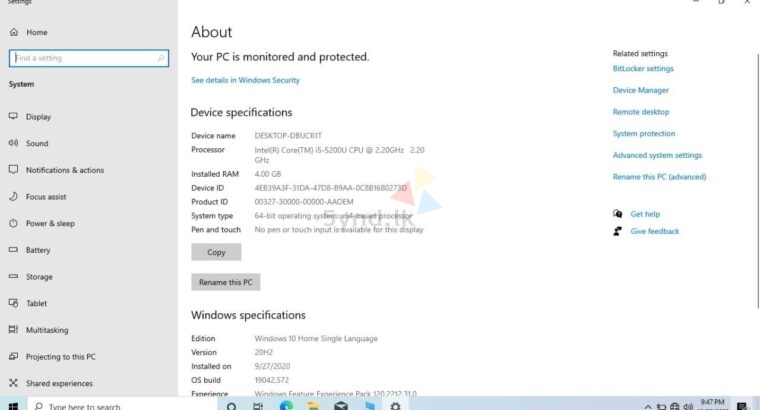Launch Microsoft Edge from taskbar
Image resolution: width=760 pixels, height=410 pixels.
[286, 406]
